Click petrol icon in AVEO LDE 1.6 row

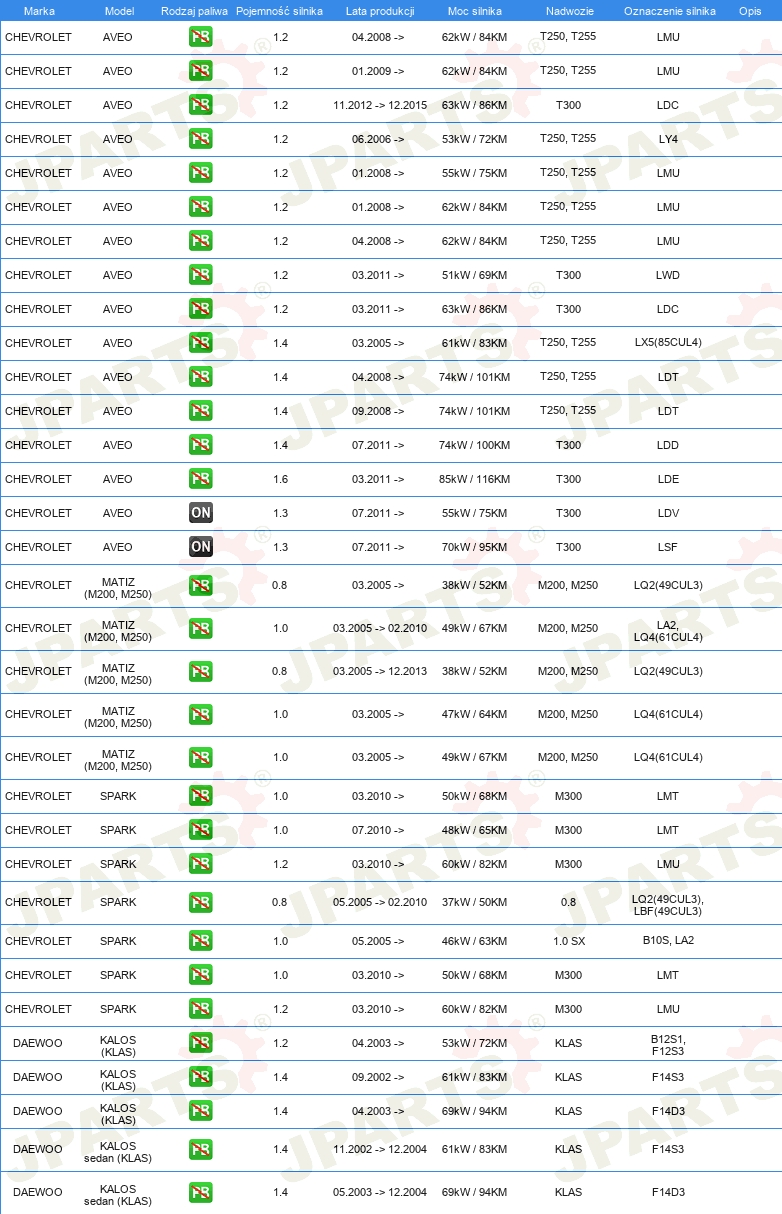(x=201, y=479)
